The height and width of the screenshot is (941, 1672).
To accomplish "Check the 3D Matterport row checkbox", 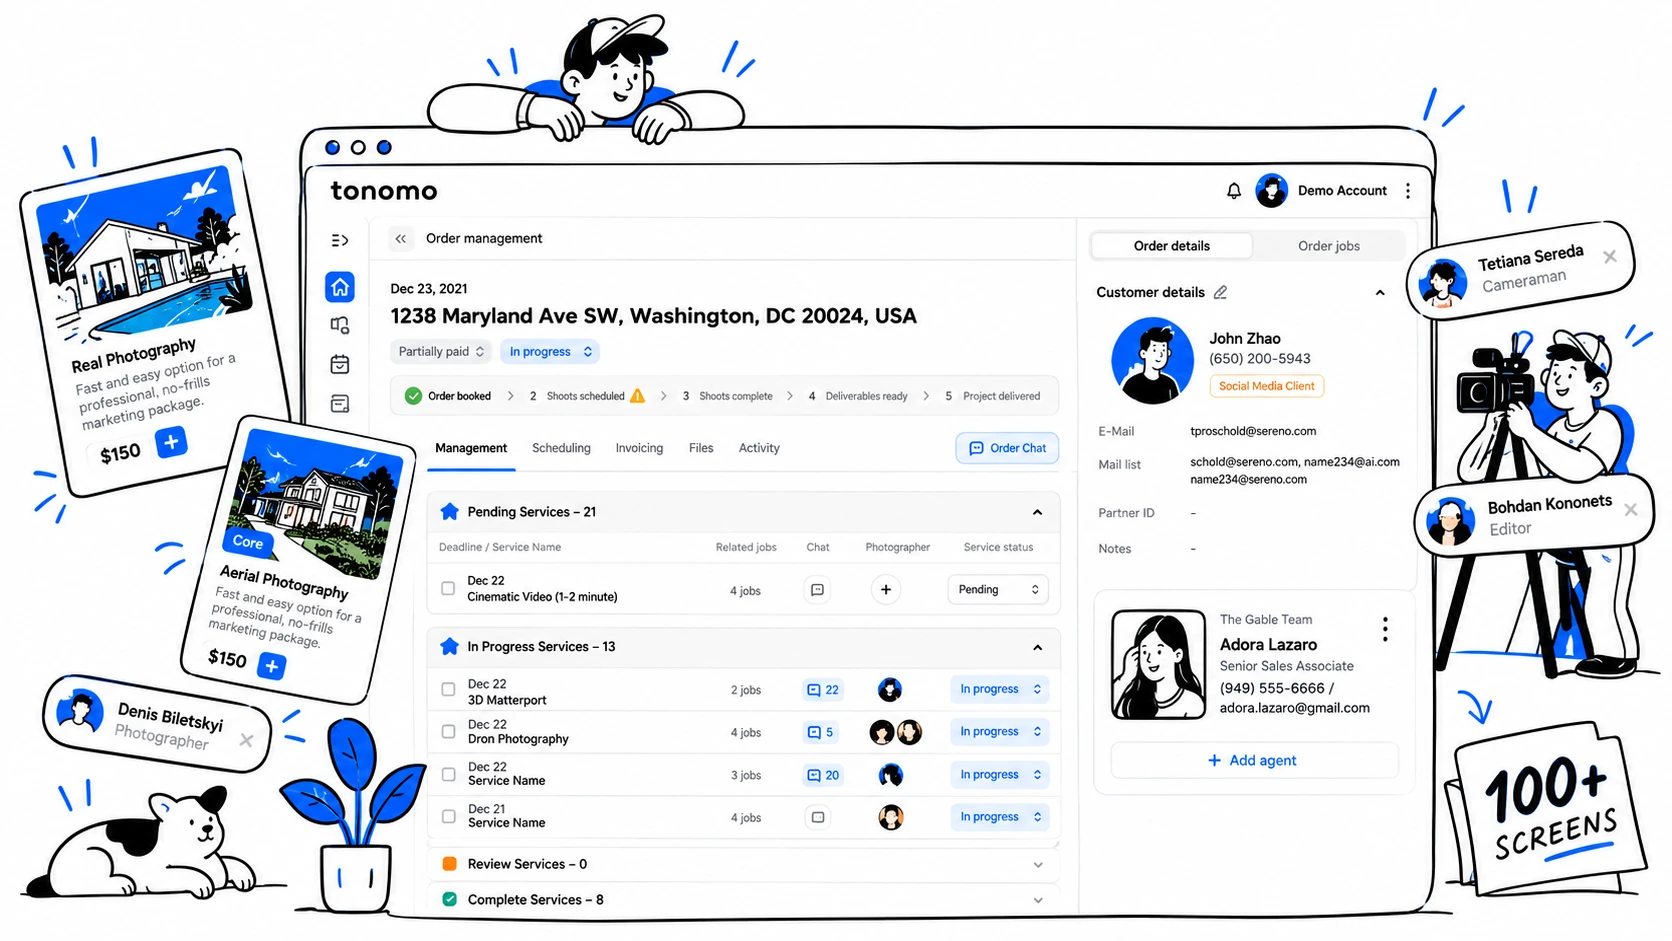I will (x=448, y=689).
